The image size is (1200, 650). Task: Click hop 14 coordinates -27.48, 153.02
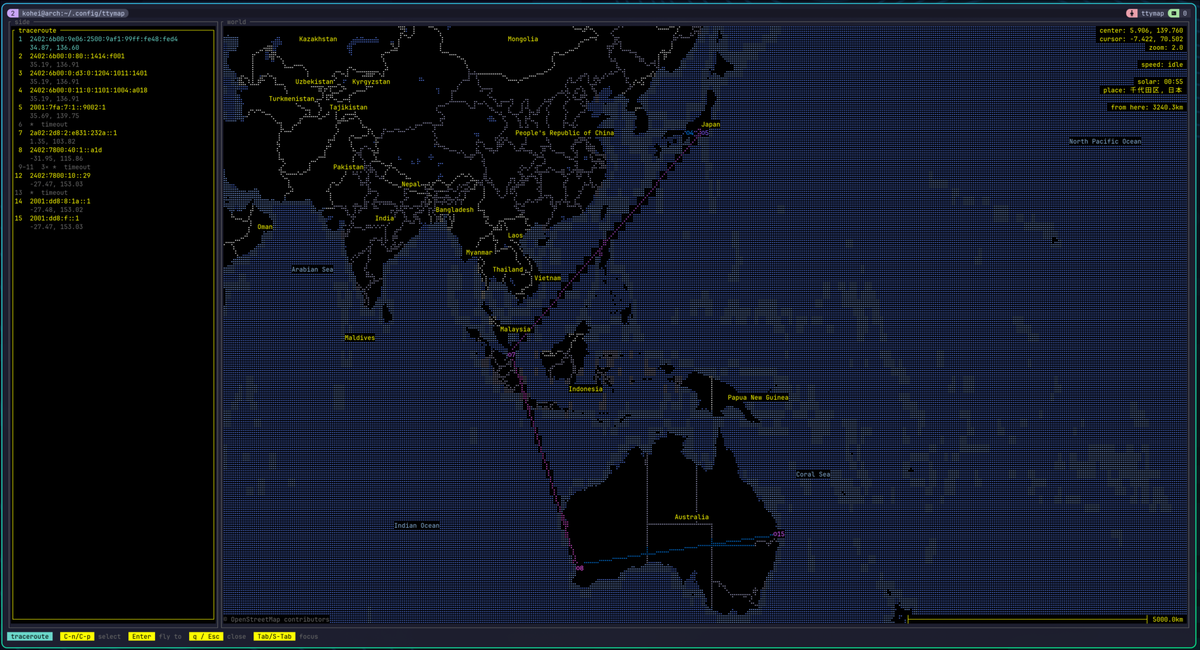(57, 210)
